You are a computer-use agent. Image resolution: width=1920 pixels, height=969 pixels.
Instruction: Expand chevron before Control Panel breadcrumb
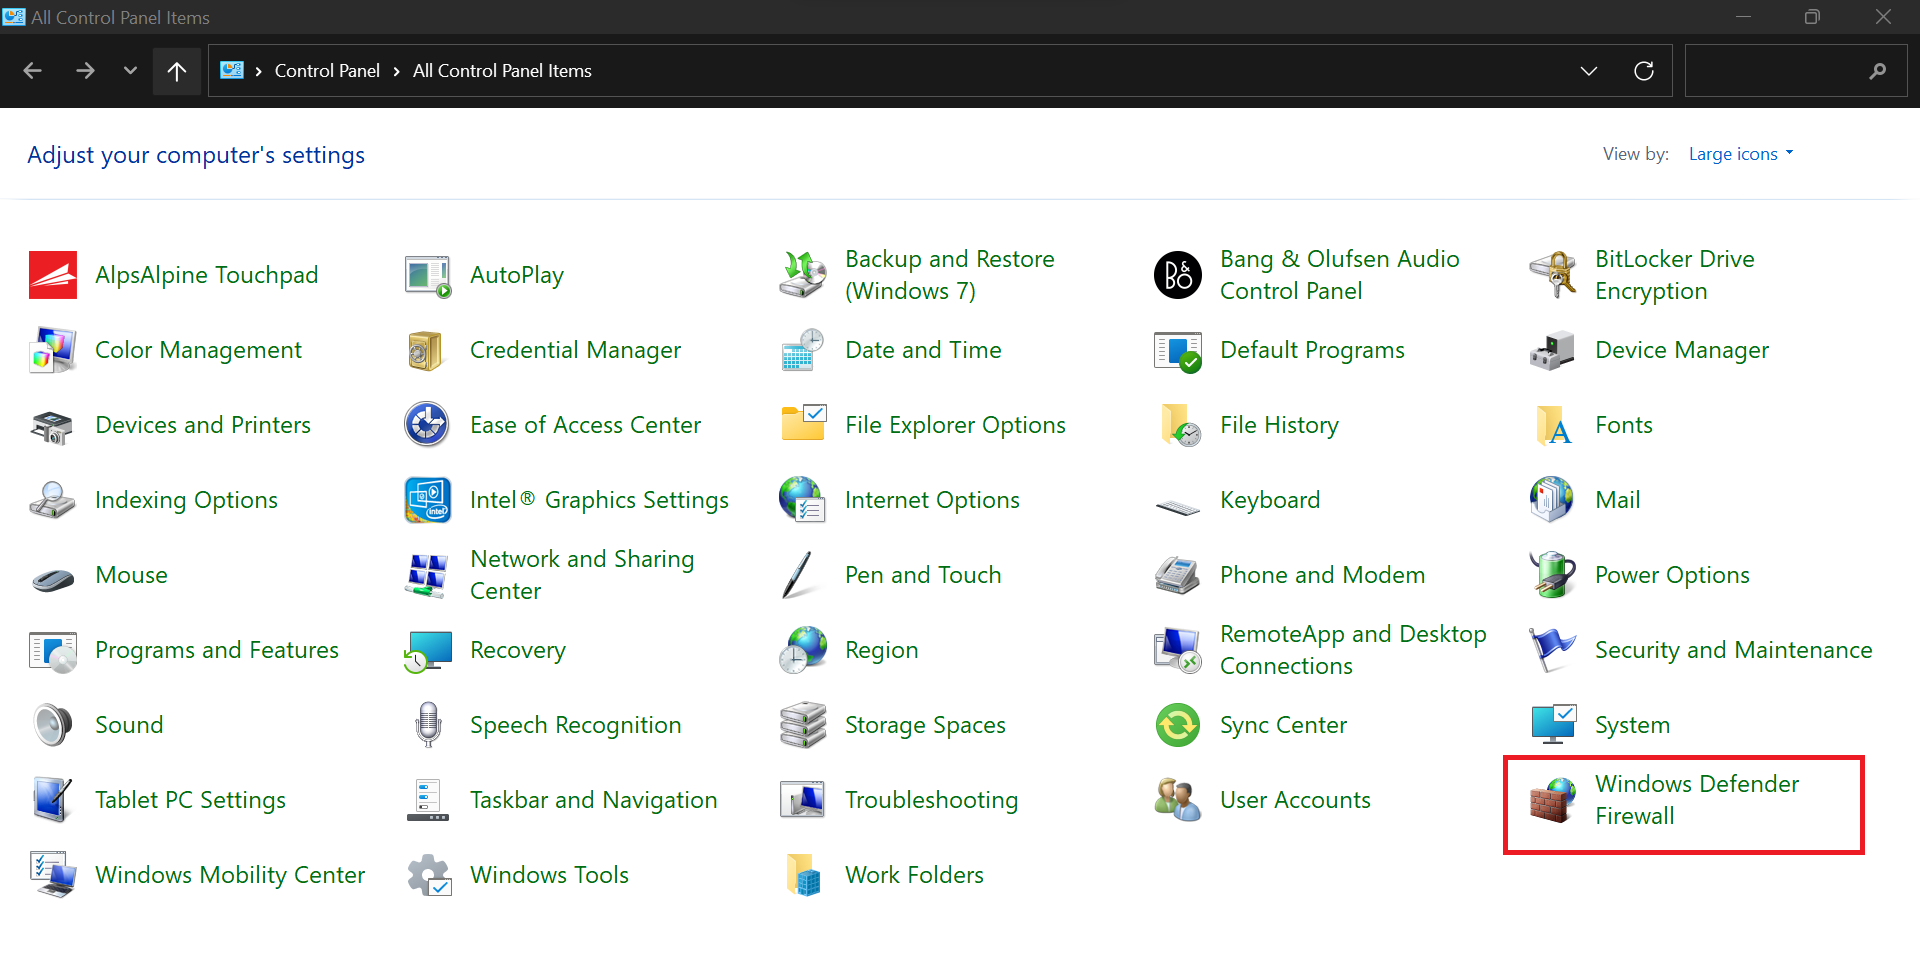point(258,71)
